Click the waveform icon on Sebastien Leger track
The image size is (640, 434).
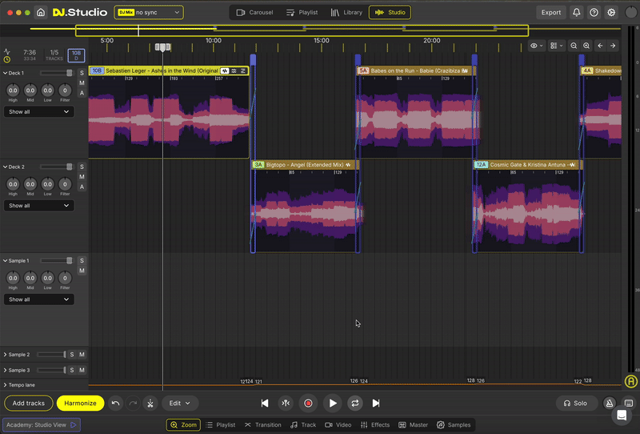coord(224,71)
